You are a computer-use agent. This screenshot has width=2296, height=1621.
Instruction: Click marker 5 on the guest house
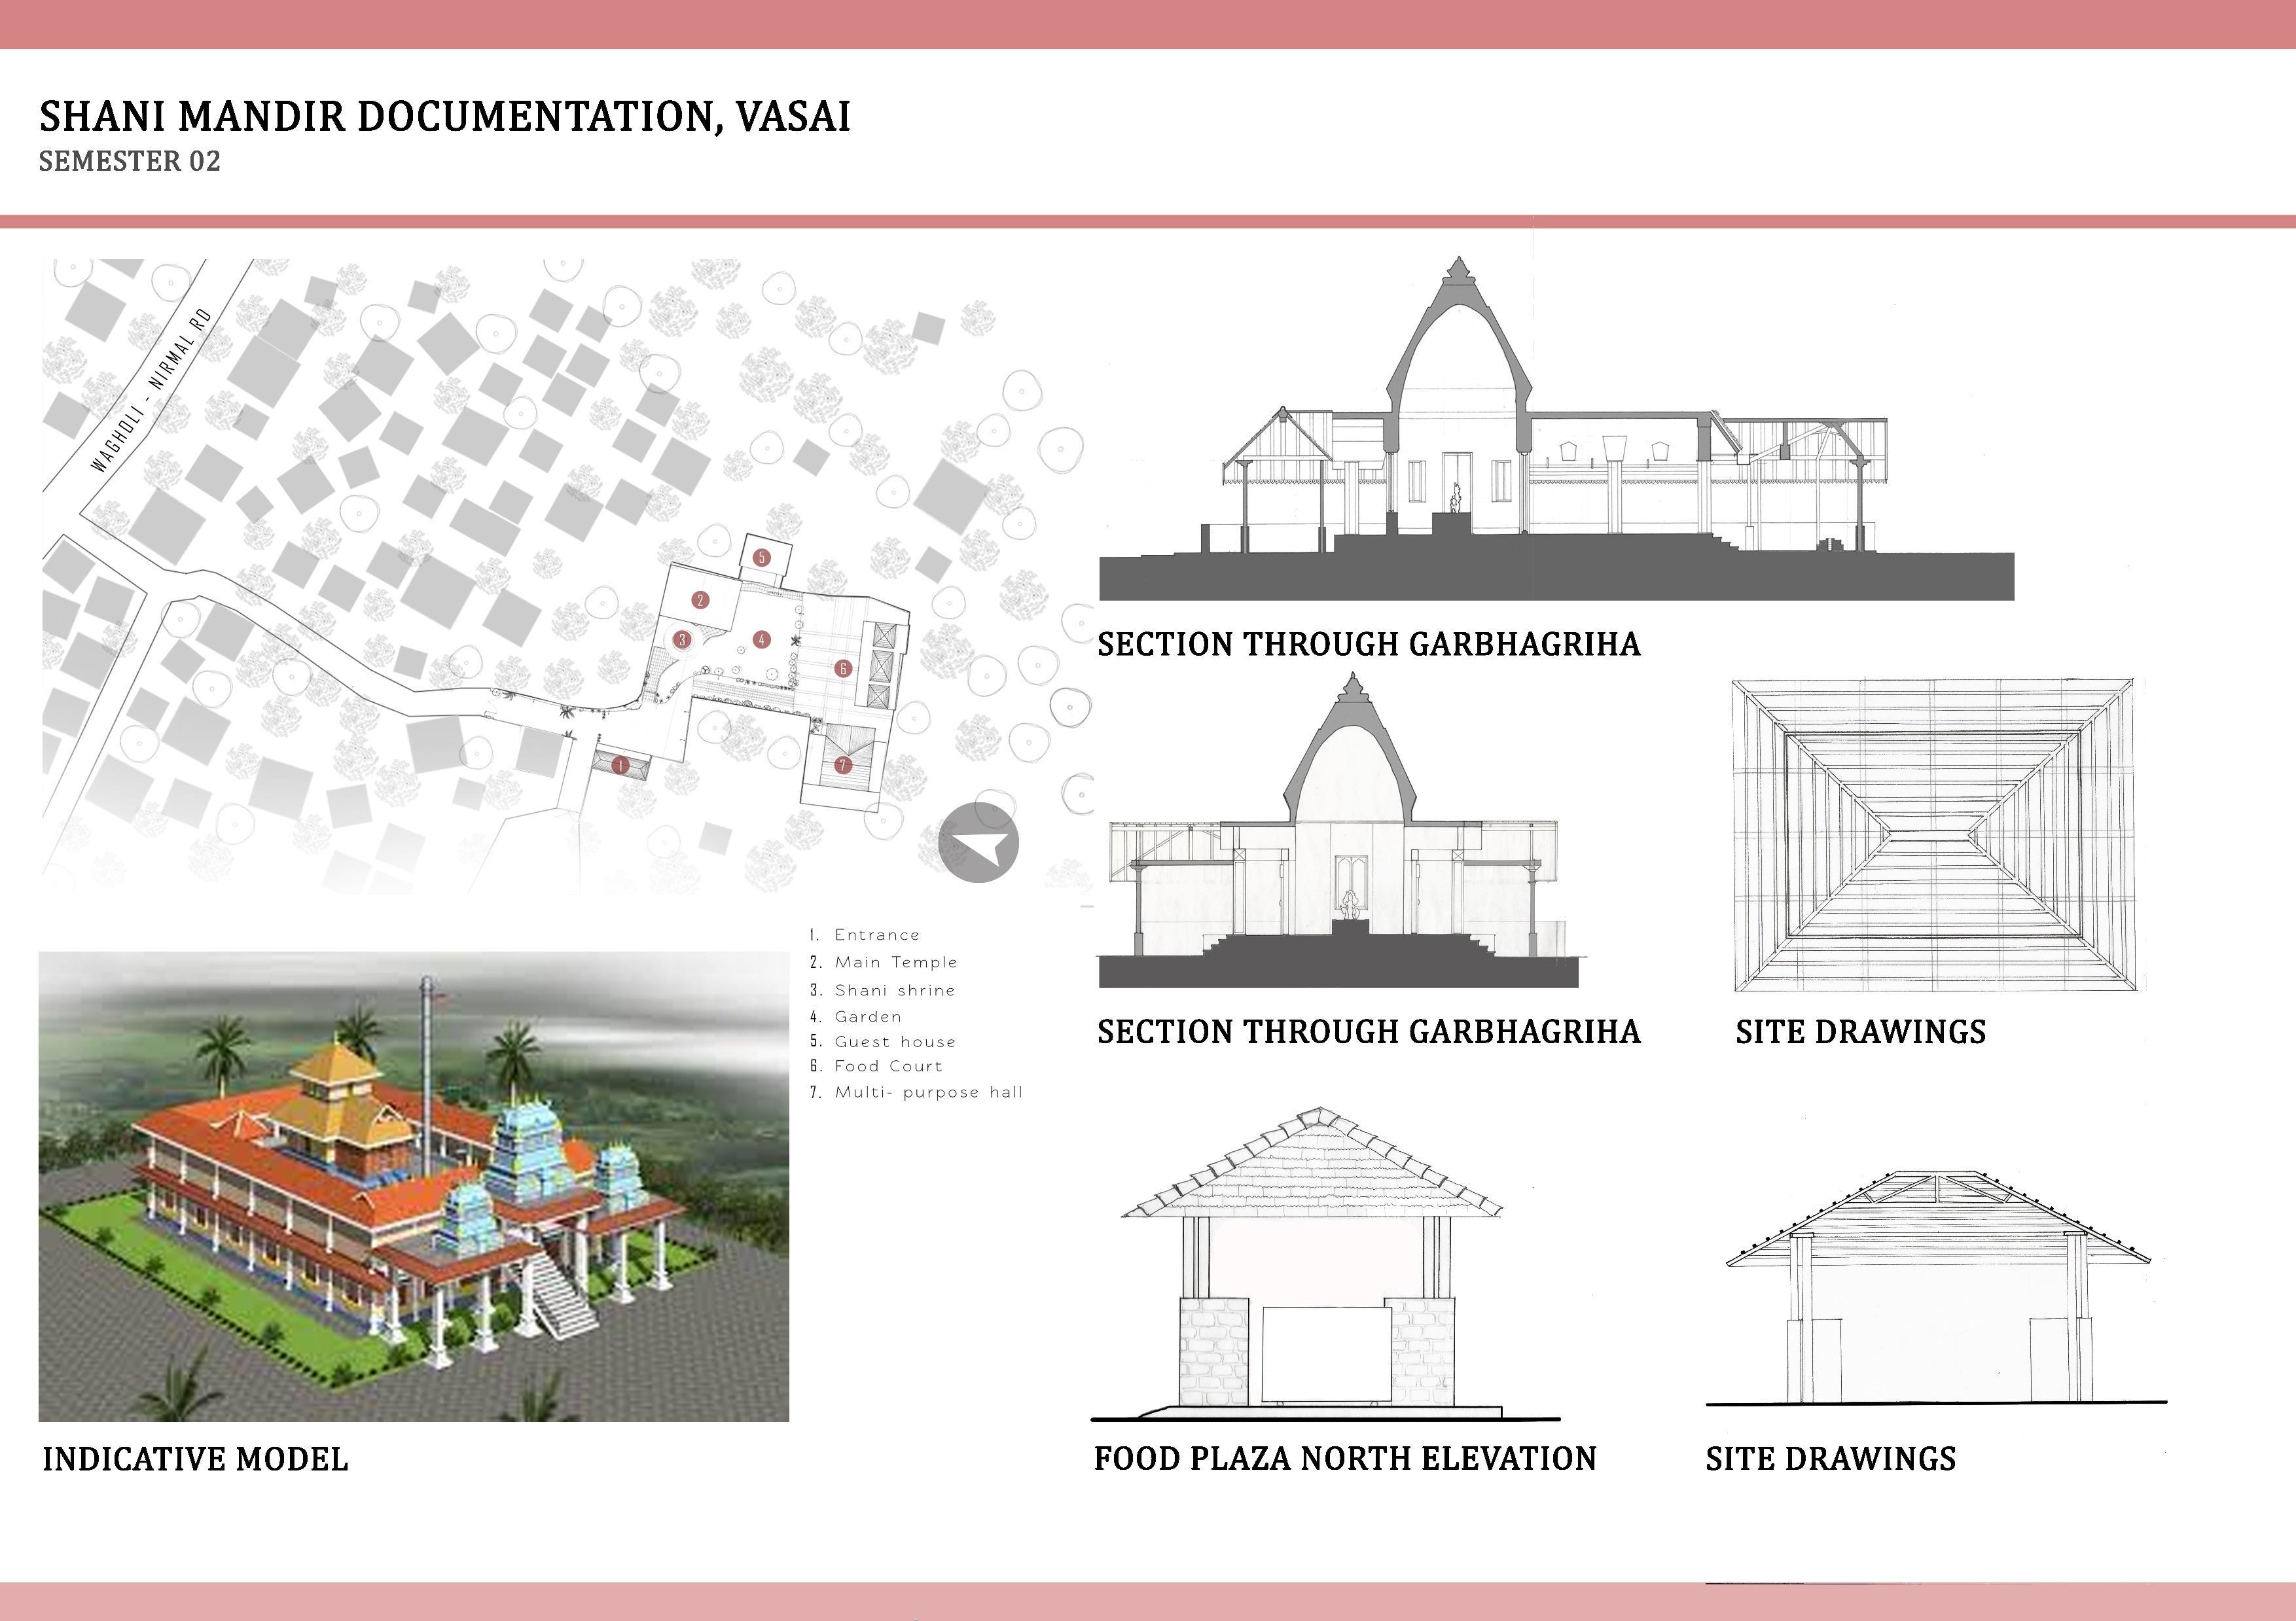[x=762, y=558]
